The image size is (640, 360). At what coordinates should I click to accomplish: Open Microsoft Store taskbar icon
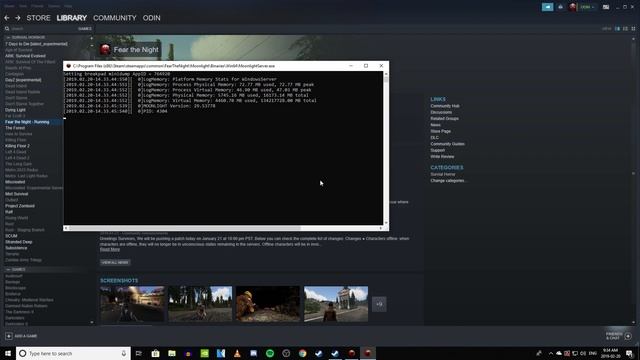(156, 353)
